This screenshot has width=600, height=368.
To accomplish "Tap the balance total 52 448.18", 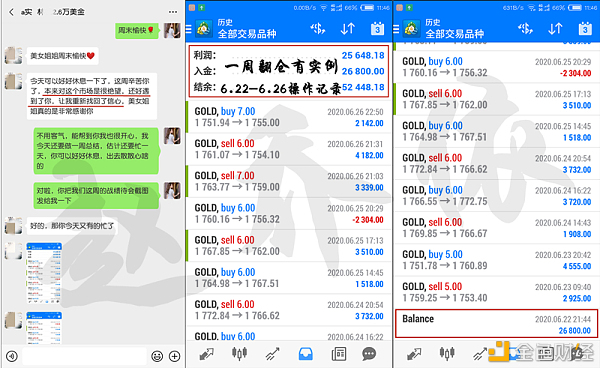I will [363, 87].
